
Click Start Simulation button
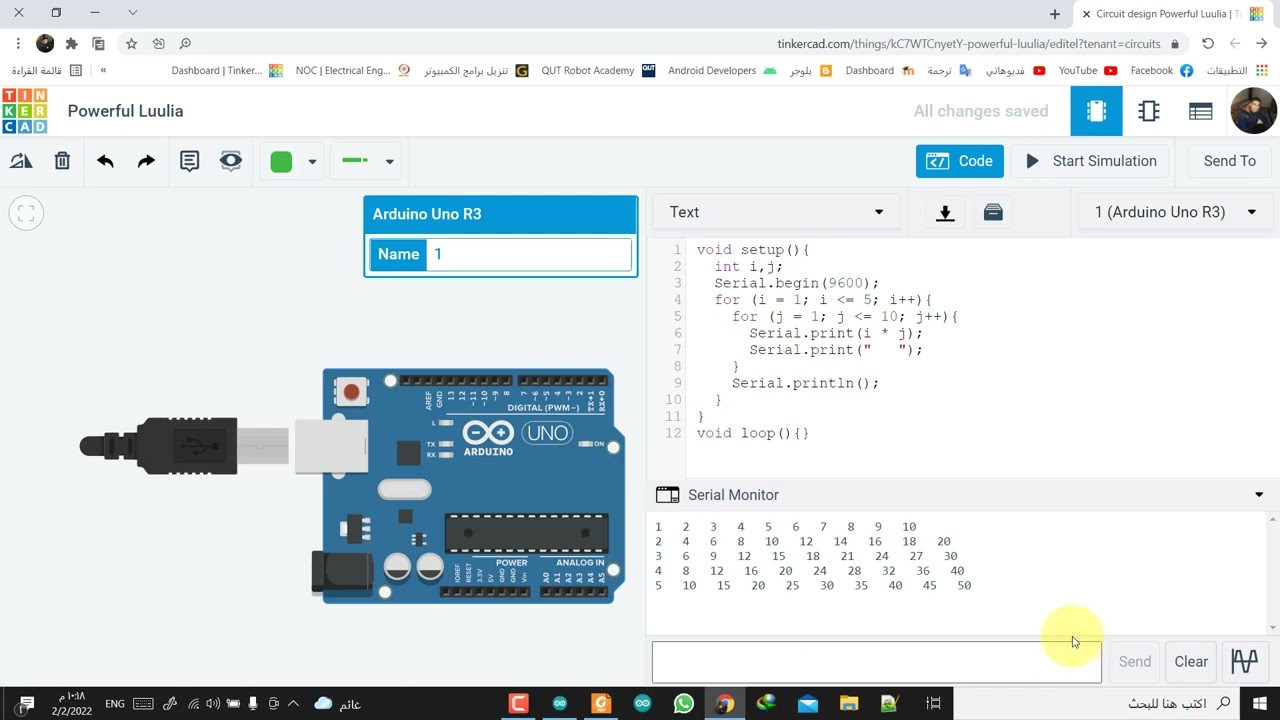click(1091, 161)
